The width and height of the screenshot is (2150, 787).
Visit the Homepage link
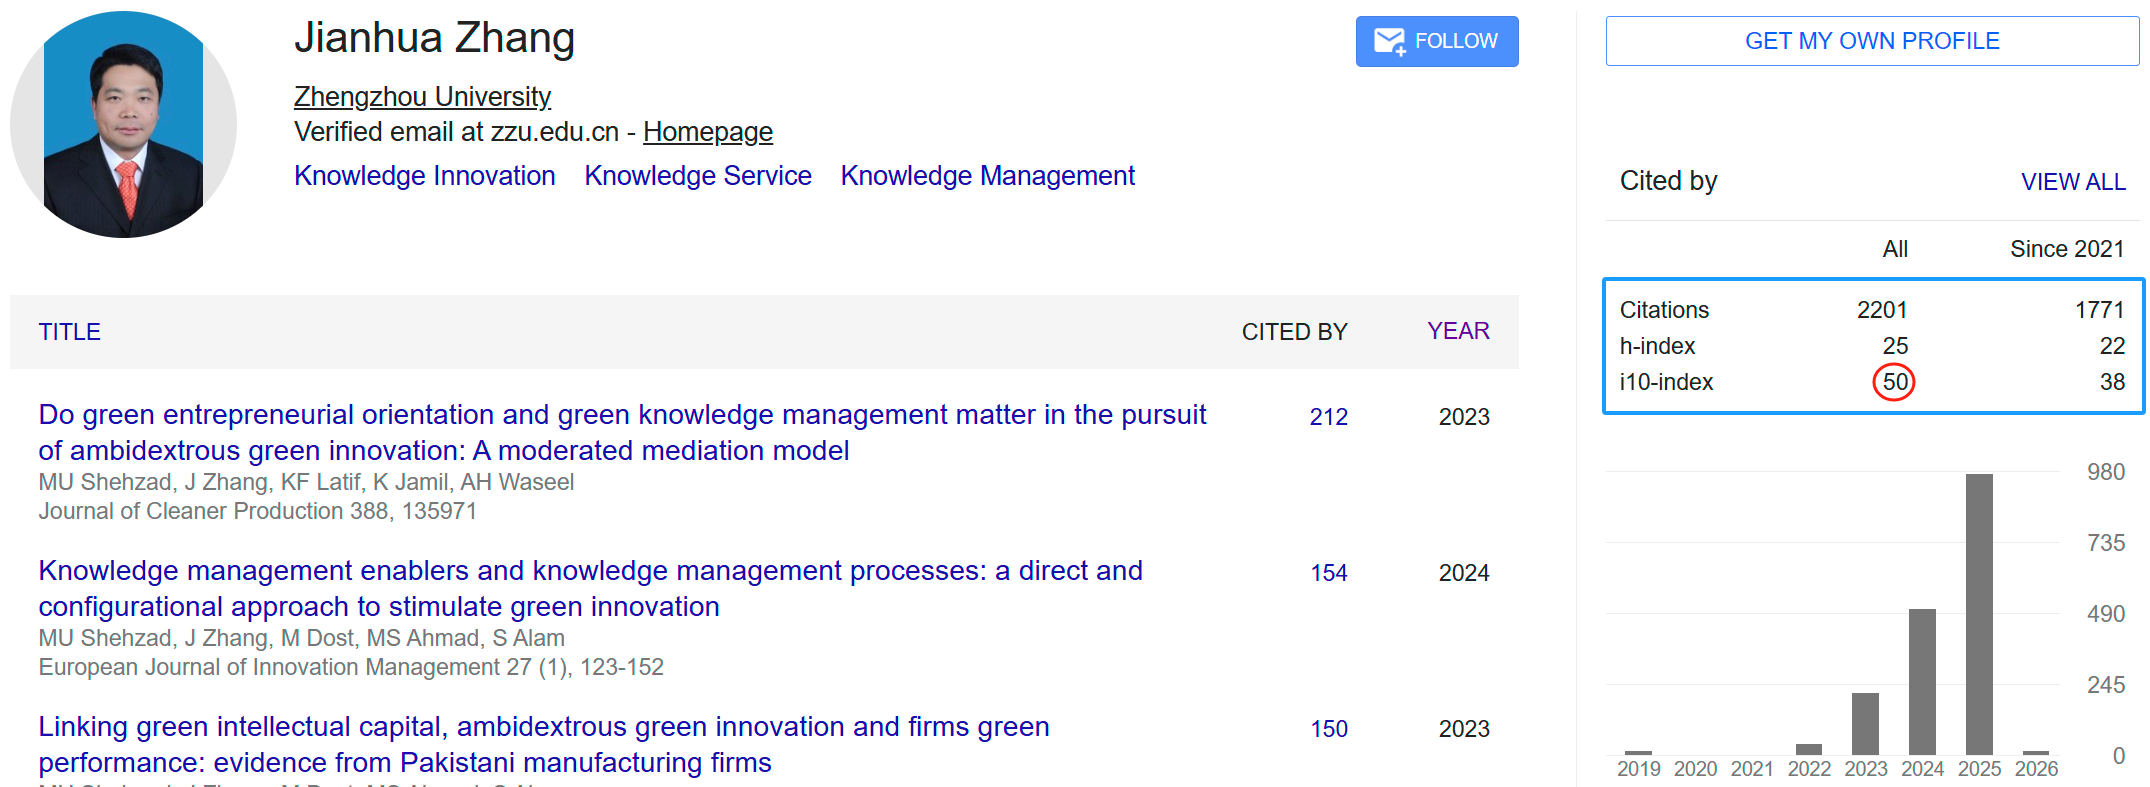click(707, 132)
